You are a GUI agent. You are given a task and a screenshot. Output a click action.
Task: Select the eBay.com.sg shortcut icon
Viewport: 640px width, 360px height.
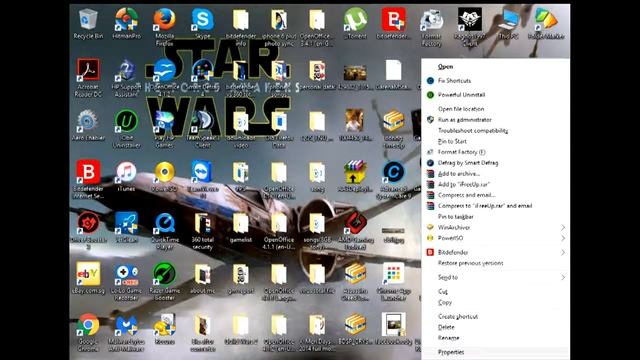point(88,274)
